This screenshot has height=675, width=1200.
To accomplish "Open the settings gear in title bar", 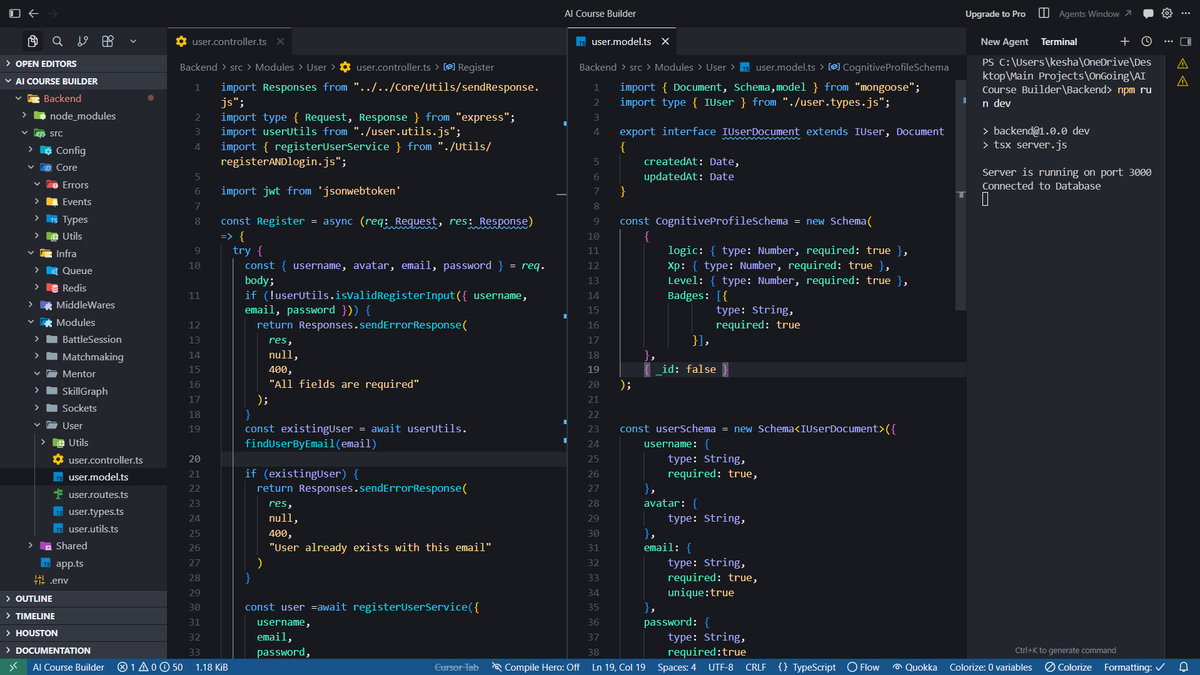I will click(x=1166, y=14).
